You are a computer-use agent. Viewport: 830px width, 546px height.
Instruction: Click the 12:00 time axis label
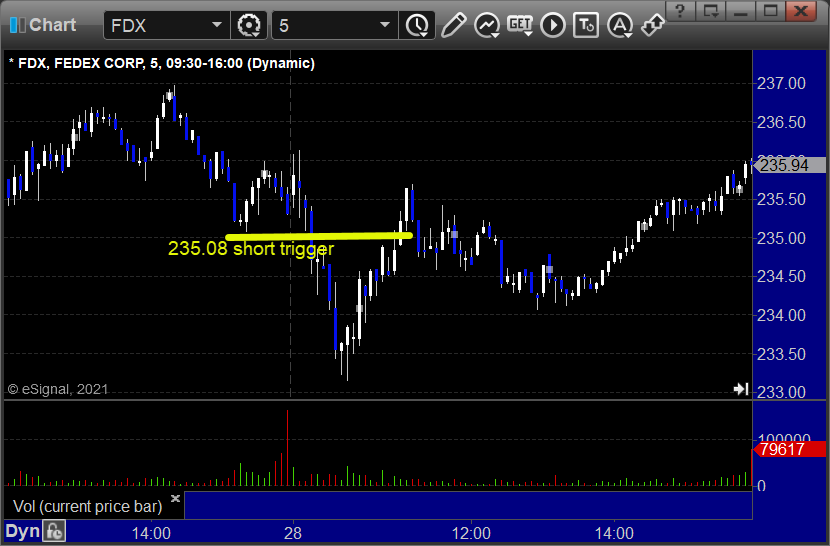pyautogui.click(x=471, y=533)
